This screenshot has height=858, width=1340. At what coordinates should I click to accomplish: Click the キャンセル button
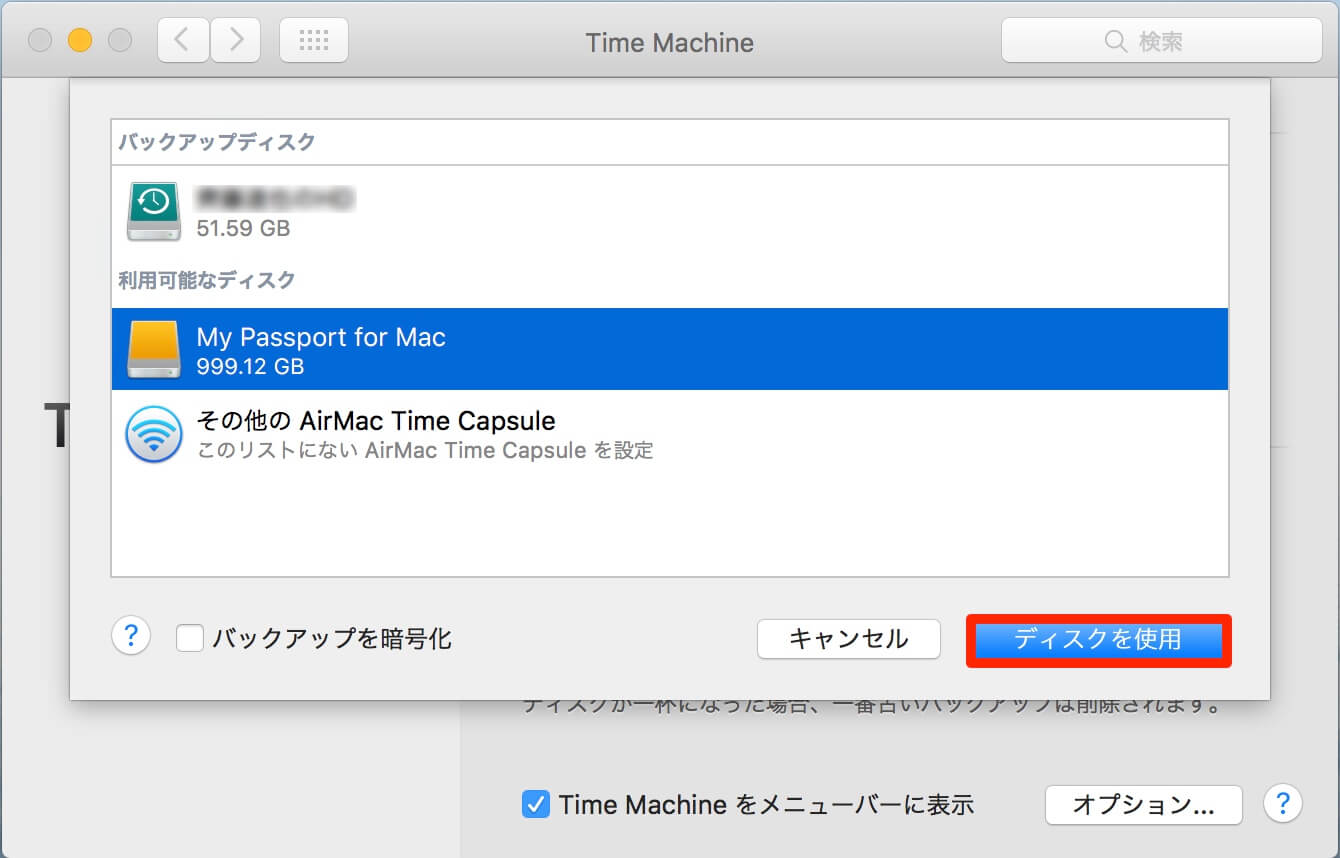click(848, 639)
